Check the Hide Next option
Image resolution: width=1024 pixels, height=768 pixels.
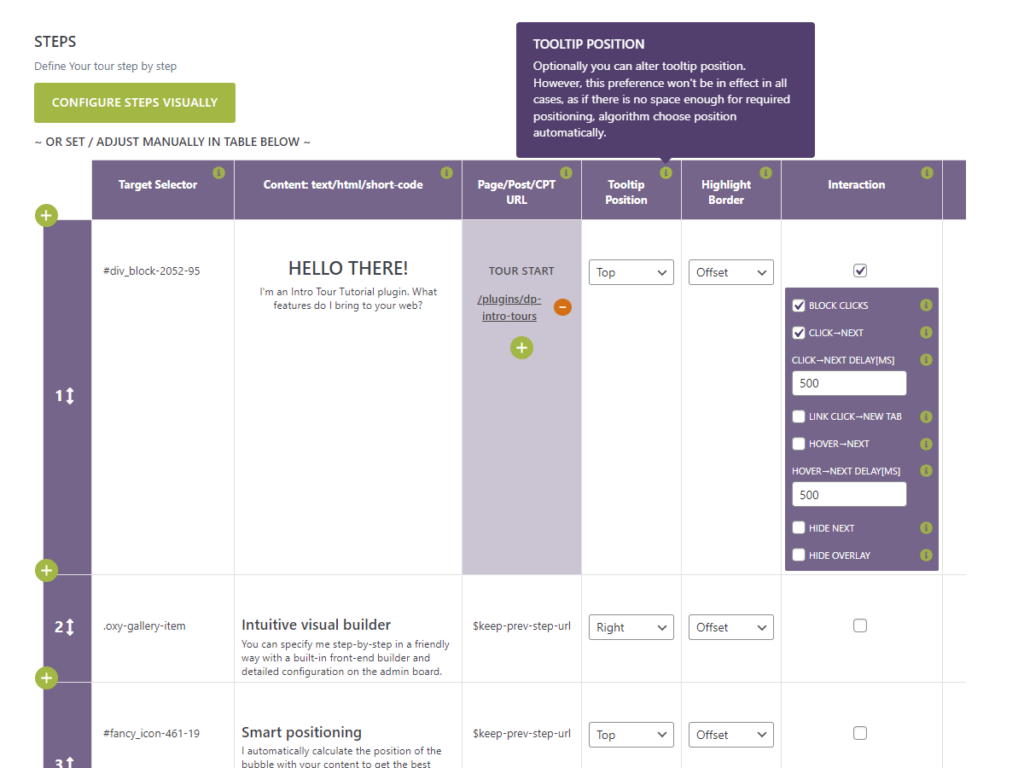(x=799, y=528)
